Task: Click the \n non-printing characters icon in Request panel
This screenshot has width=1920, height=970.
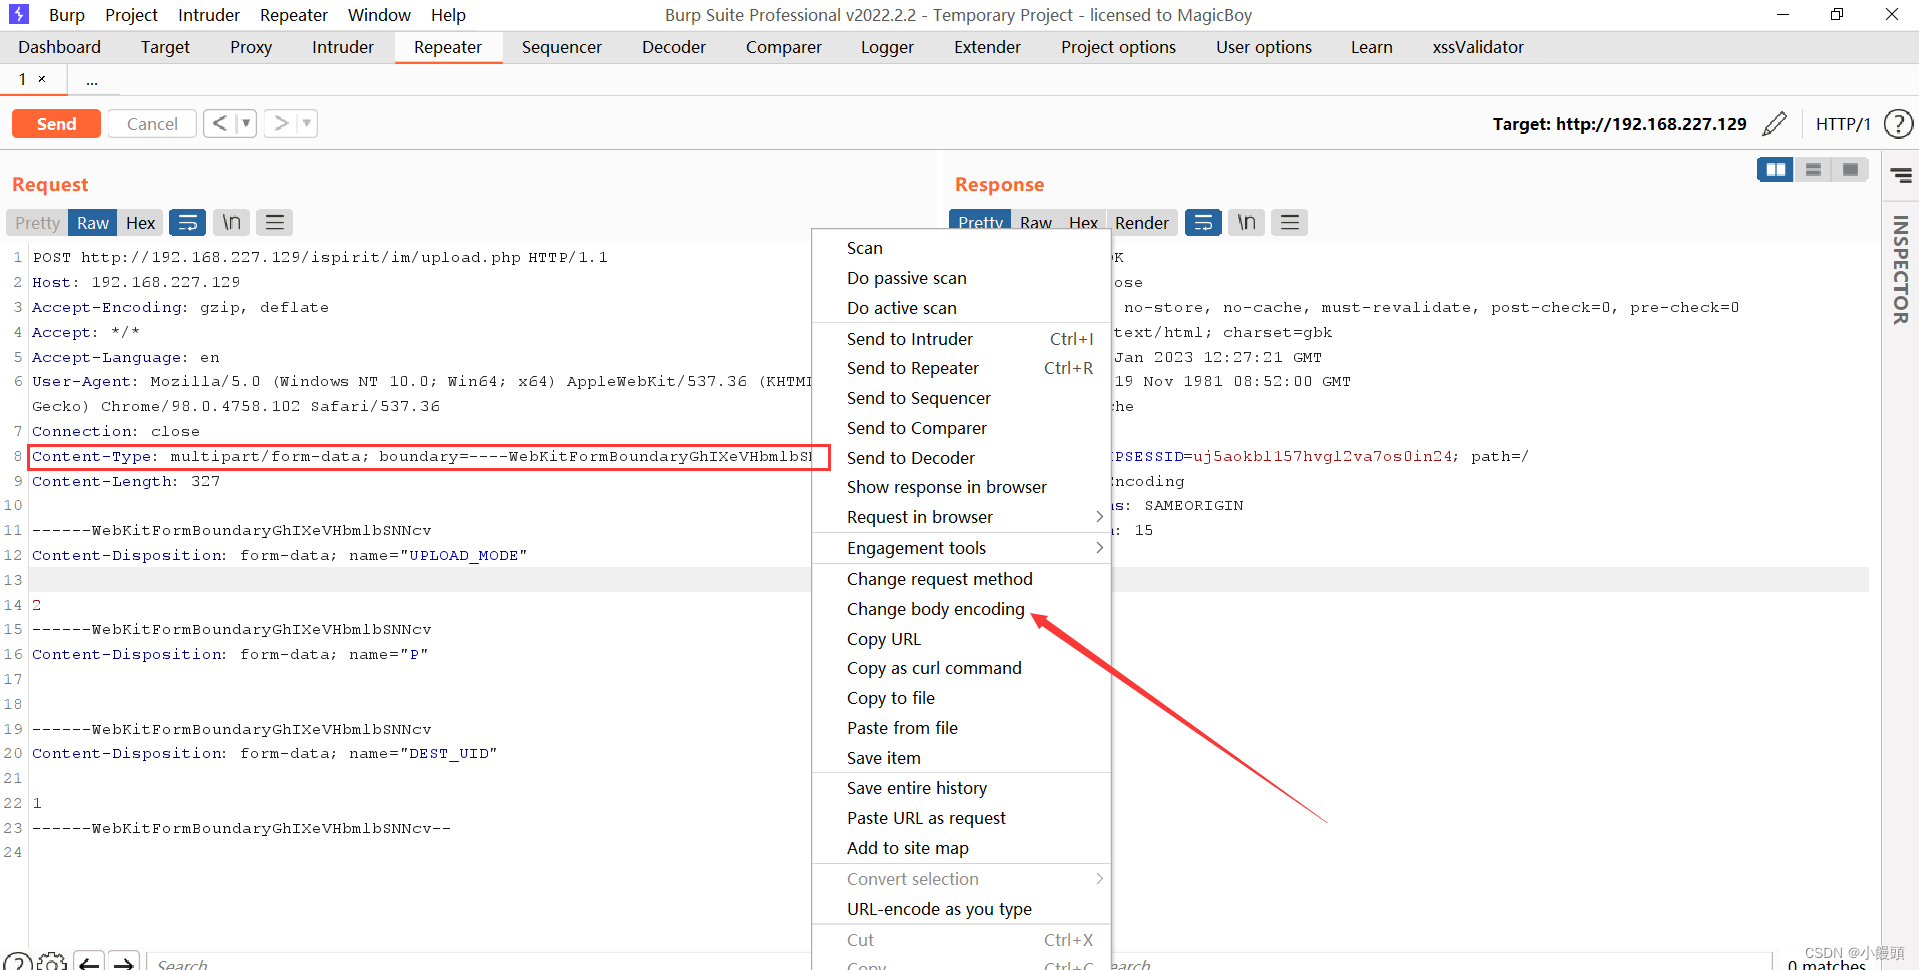Action: (x=231, y=222)
